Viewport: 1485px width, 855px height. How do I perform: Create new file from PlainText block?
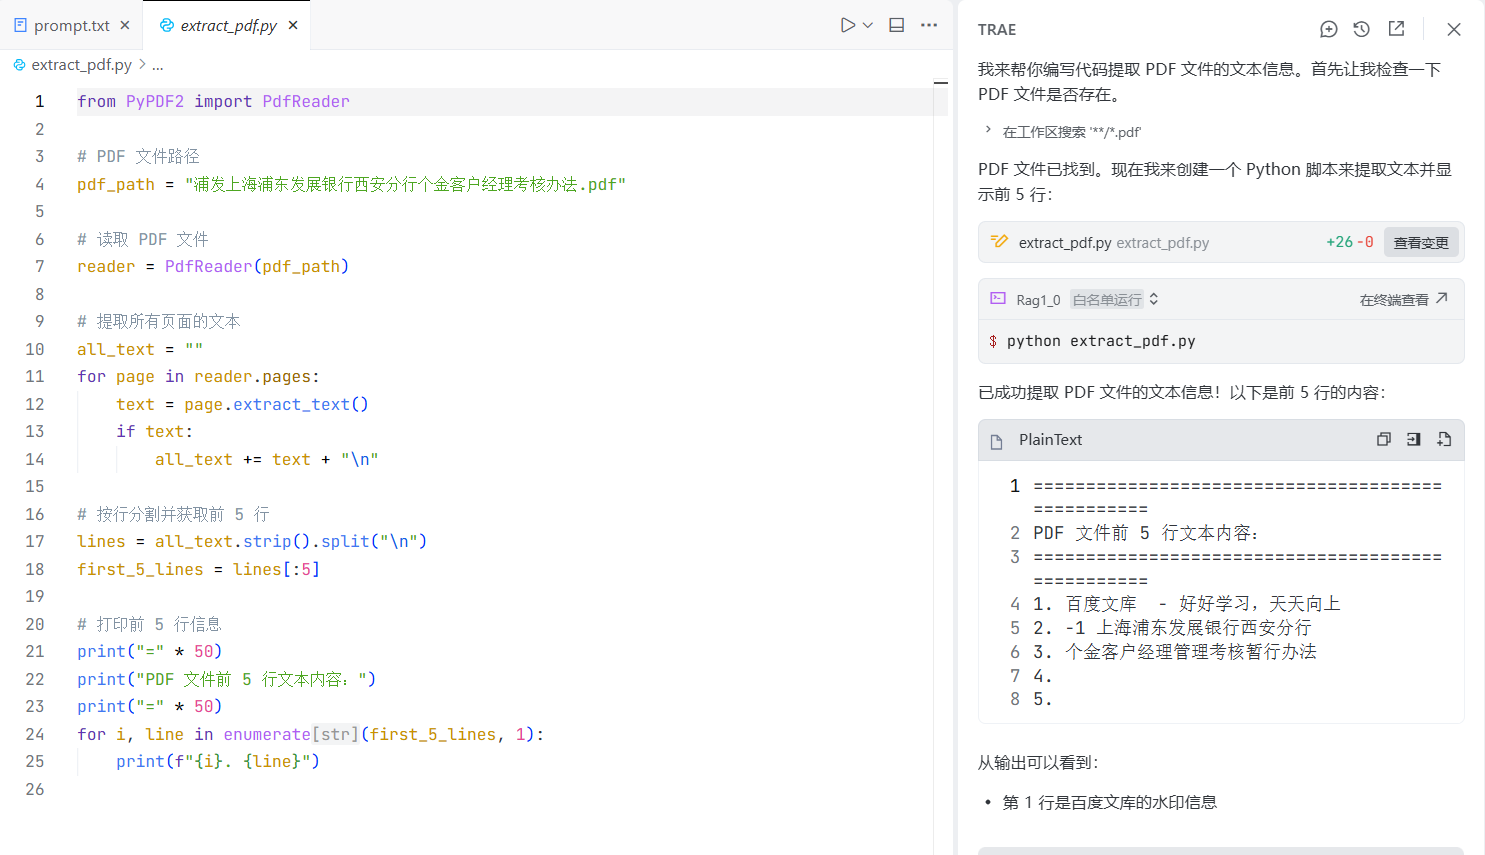[x=1444, y=439]
